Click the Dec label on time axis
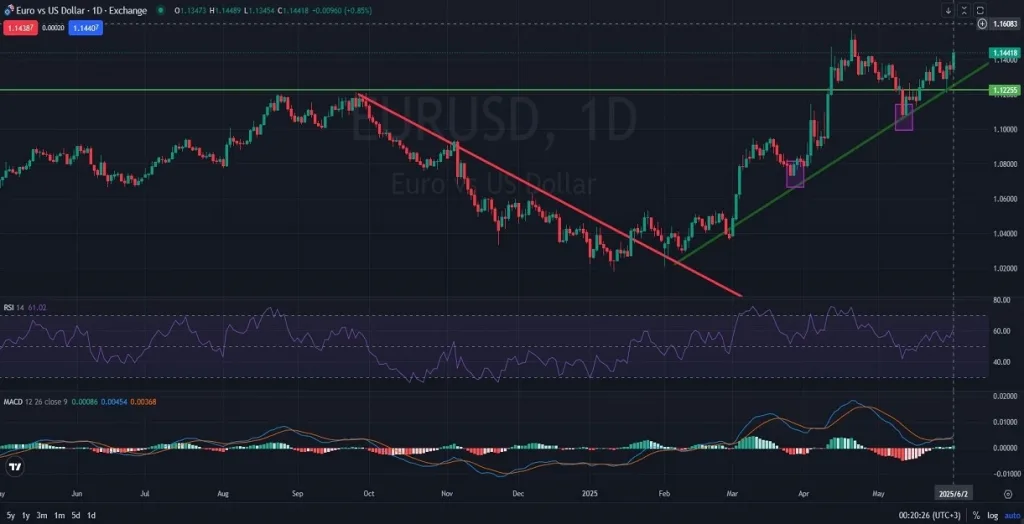1024x524 pixels. point(517,495)
